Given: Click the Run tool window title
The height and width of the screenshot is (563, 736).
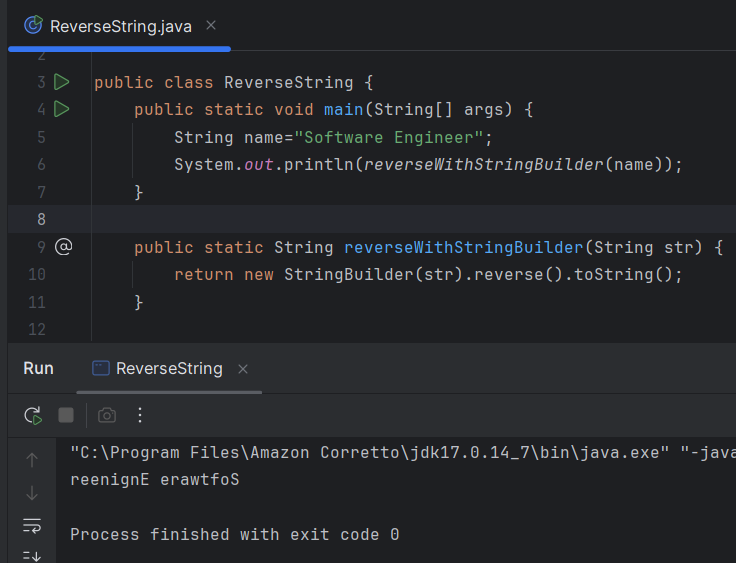Looking at the screenshot, I should tap(38, 368).
